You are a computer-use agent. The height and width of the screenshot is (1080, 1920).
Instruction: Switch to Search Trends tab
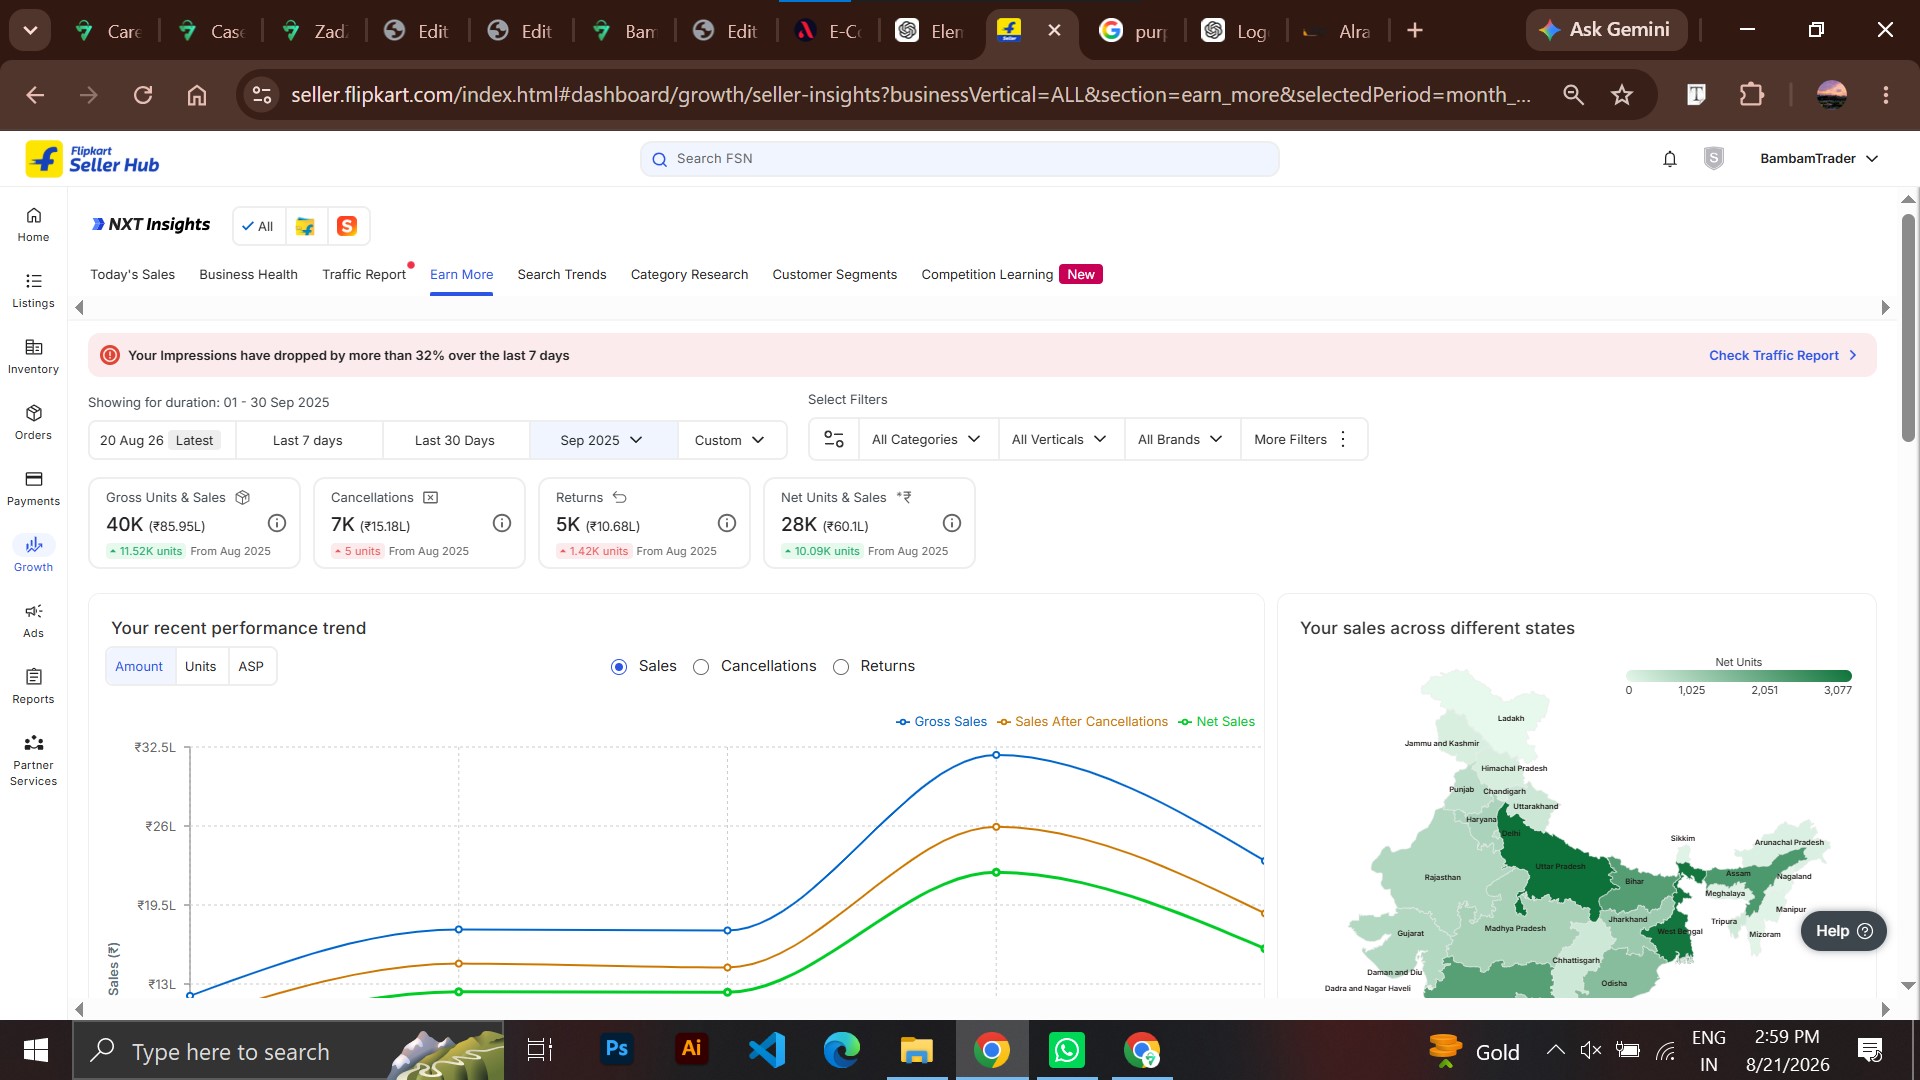(x=562, y=275)
